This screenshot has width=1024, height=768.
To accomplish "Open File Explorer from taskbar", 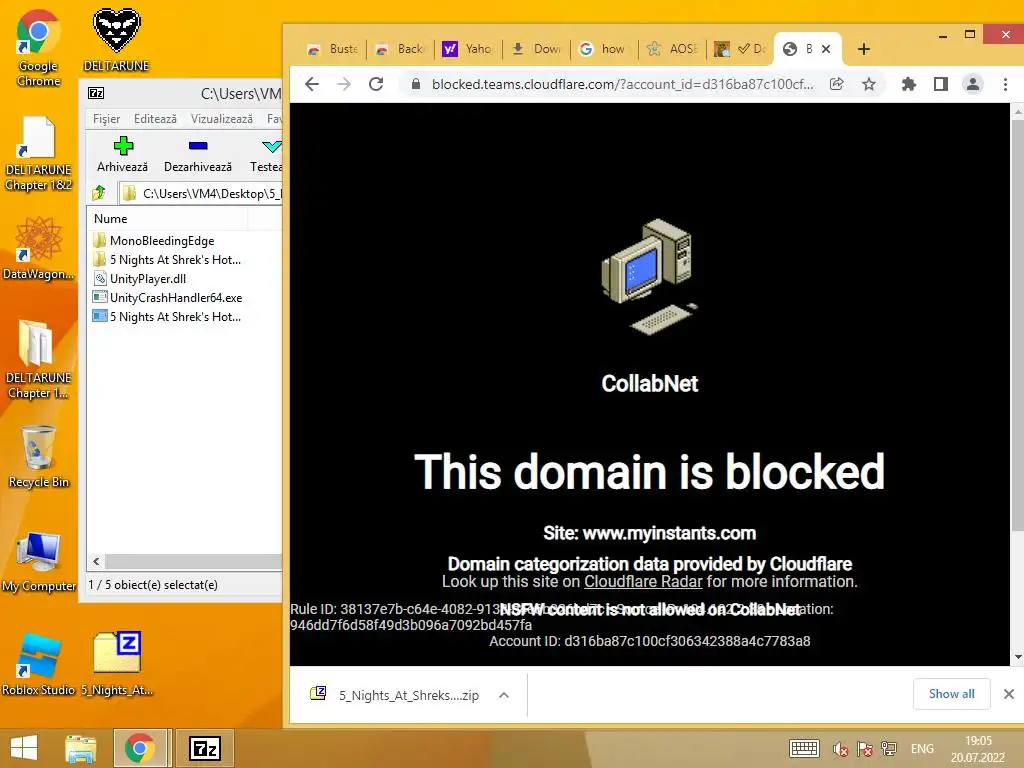I will pyautogui.click(x=81, y=748).
